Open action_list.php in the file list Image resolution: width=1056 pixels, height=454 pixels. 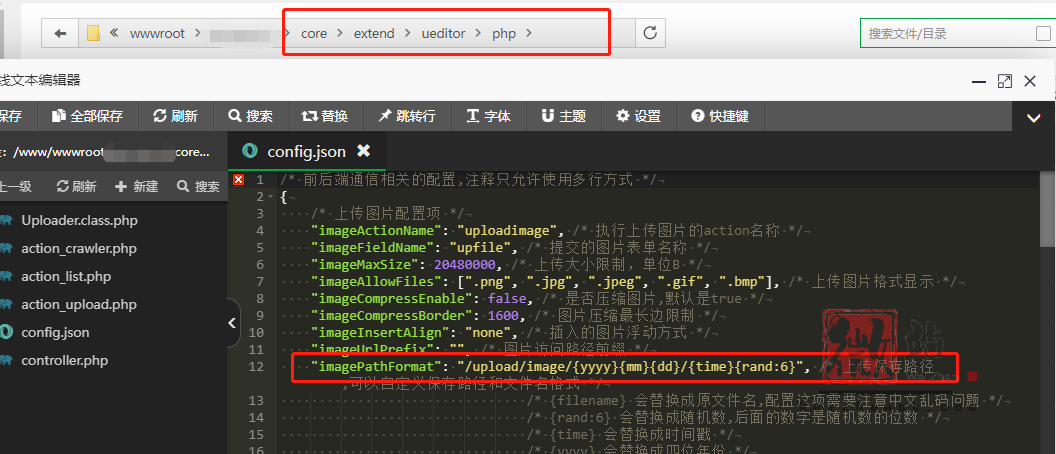pos(66,276)
